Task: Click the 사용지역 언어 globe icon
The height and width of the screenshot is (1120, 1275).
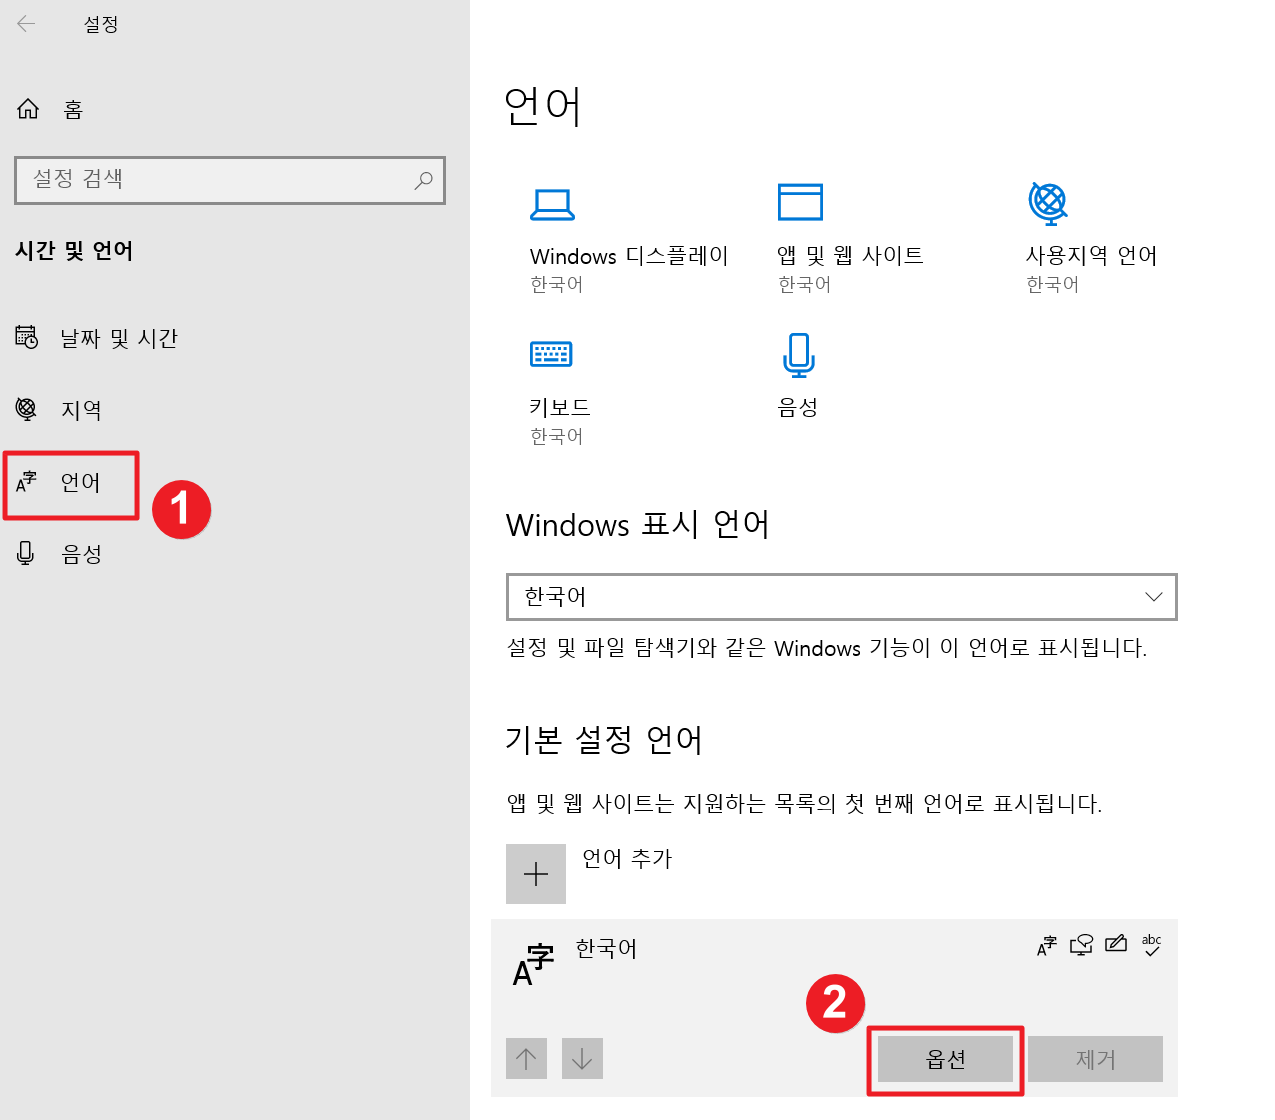Action: coord(1048,202)
